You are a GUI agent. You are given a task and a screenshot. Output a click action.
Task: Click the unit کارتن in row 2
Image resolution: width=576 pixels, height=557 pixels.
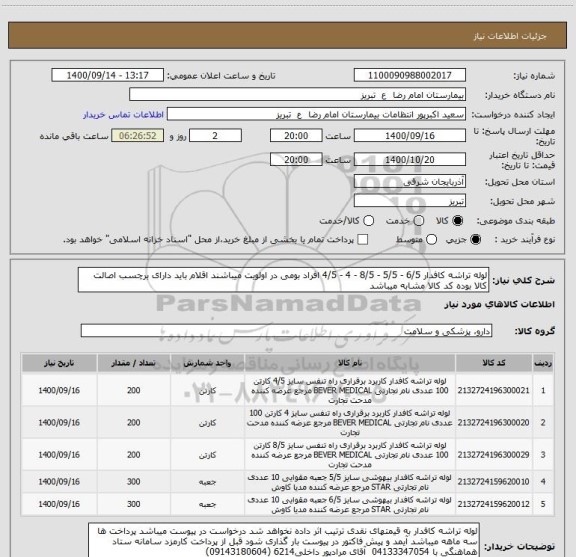click(207, 423)
